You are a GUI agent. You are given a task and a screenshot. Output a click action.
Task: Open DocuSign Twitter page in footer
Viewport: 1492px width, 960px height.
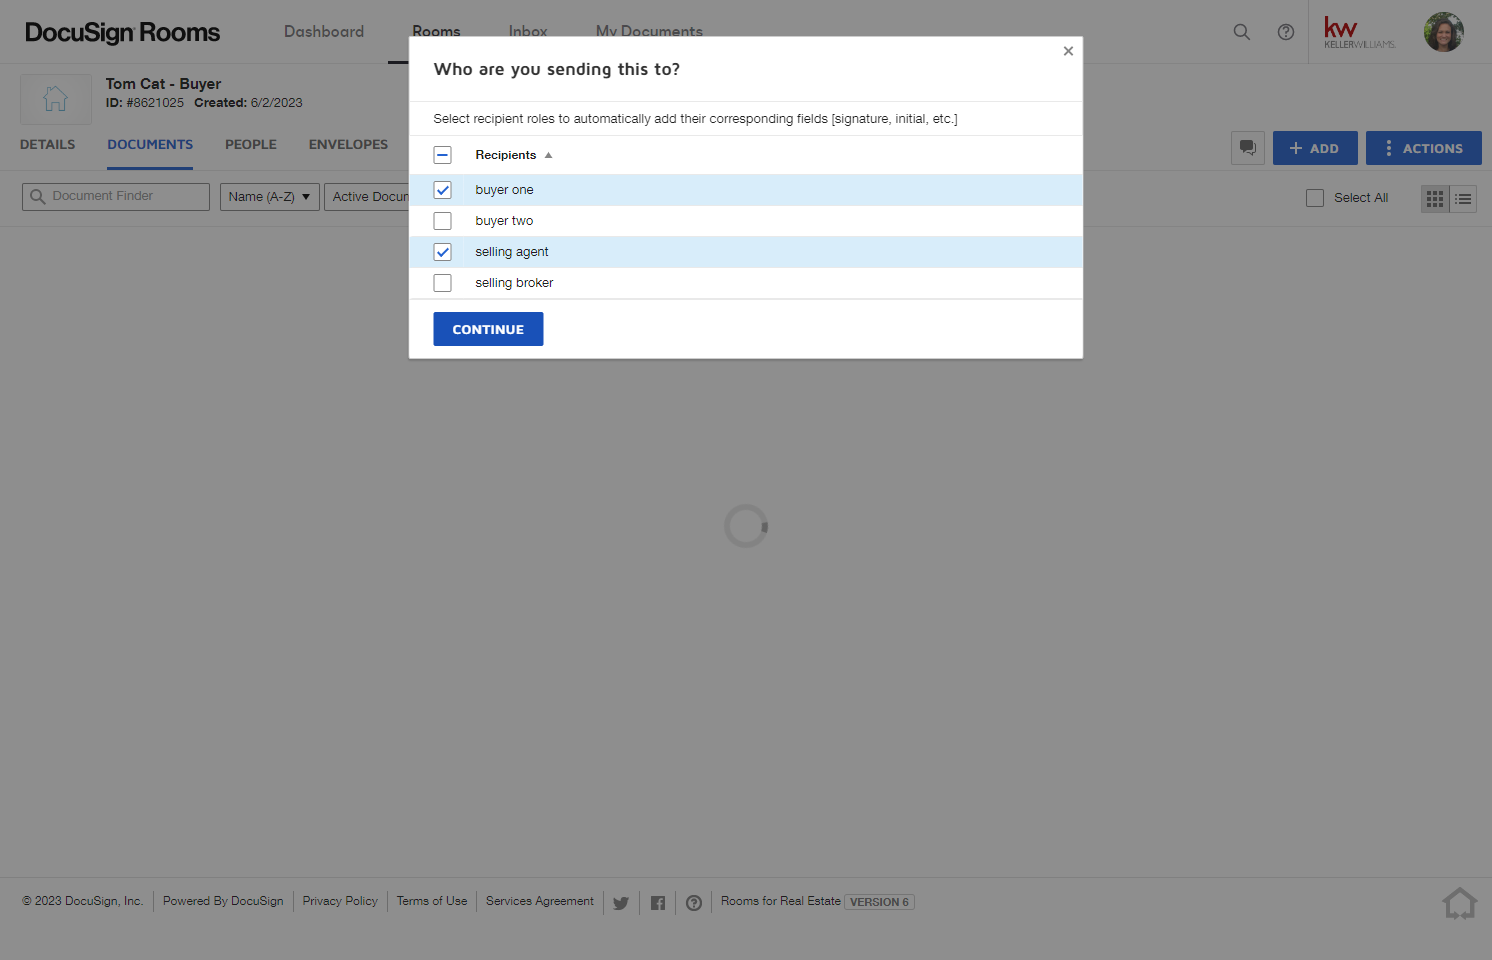point(621,903)
